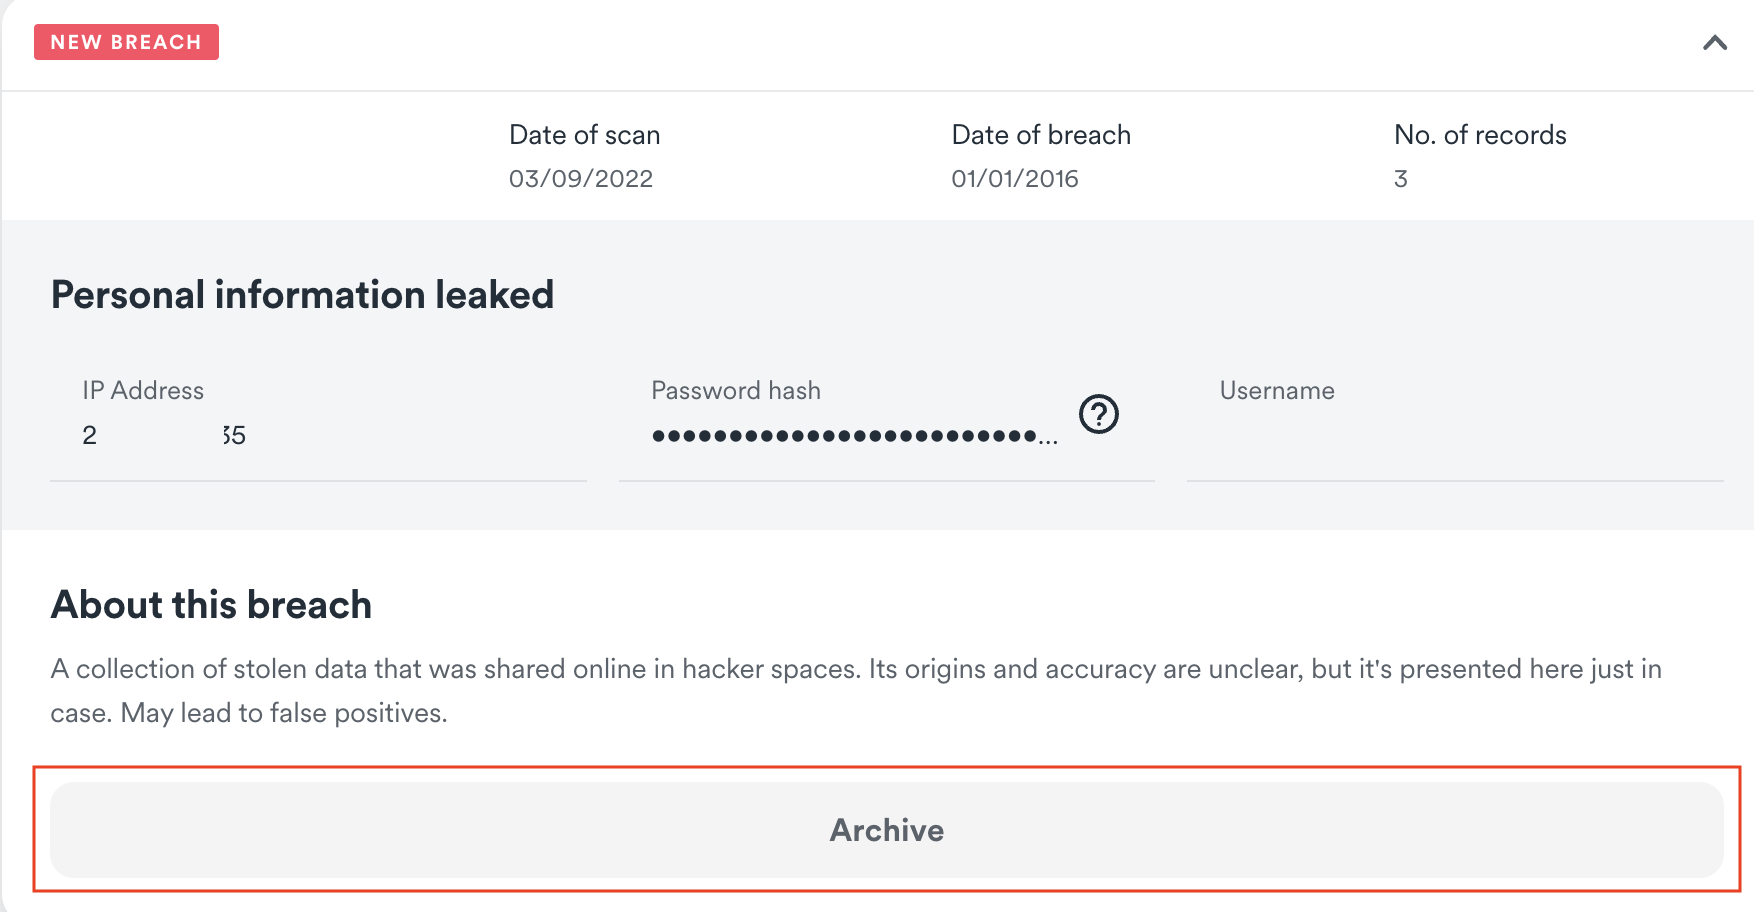The height and width of the screenshot is (912, 1754).
Task: Click the Personal information leaked heading
Action: click(x=302, y=295)
